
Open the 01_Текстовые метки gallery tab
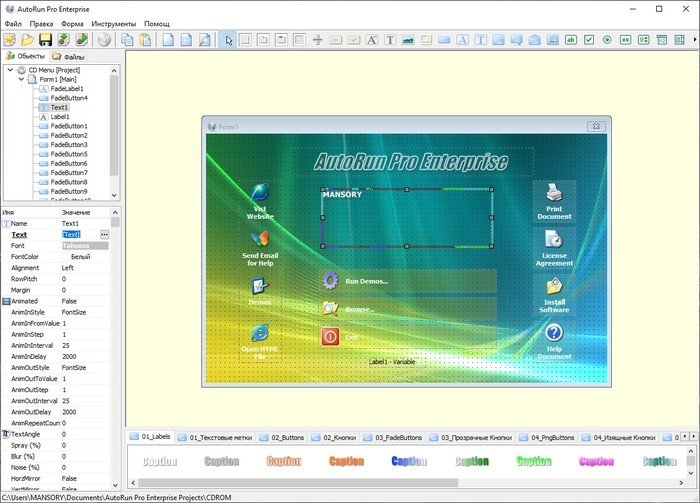coord(215,437)
